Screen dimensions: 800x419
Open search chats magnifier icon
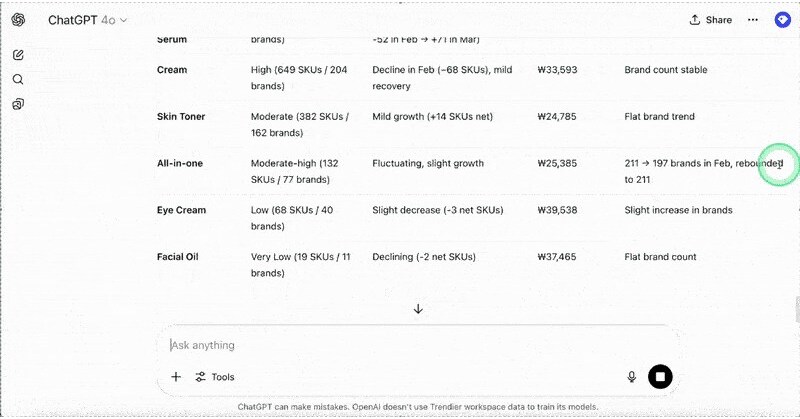pyautogui.click(x=18, y=79)
